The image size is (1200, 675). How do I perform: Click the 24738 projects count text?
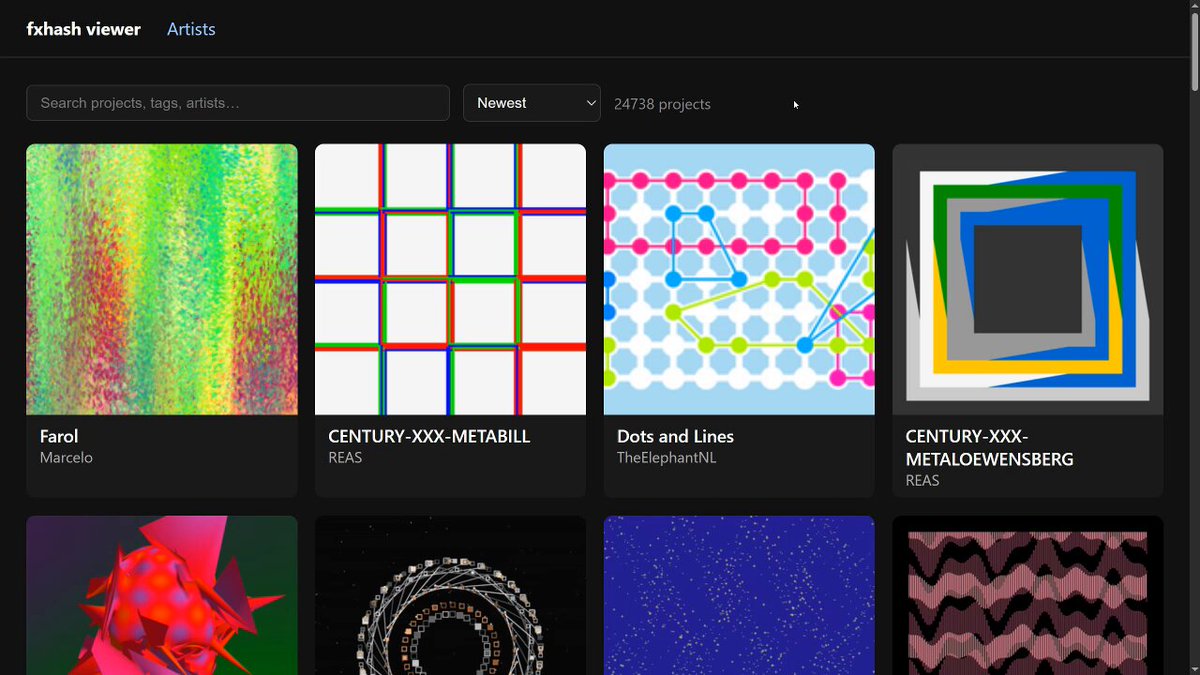coord(662,104)
